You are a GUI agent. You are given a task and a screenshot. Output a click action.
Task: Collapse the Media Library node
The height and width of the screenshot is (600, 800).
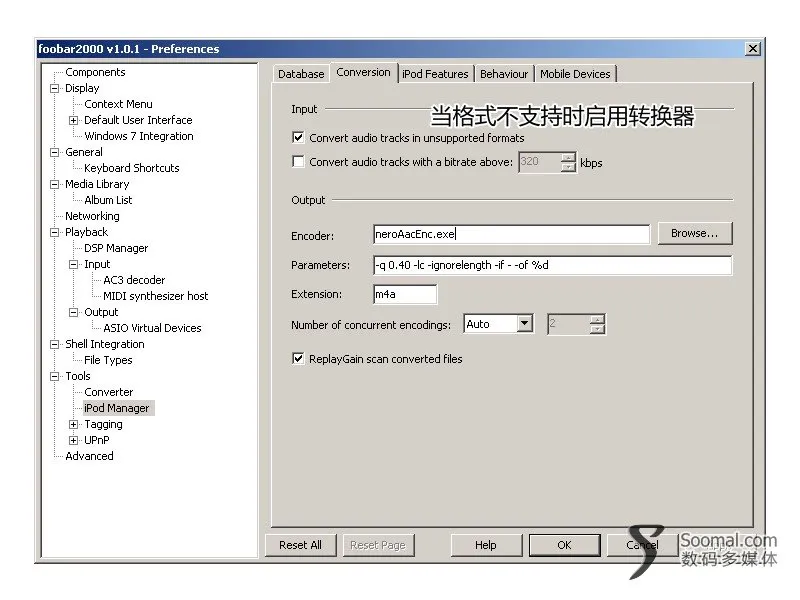point(55,184)
